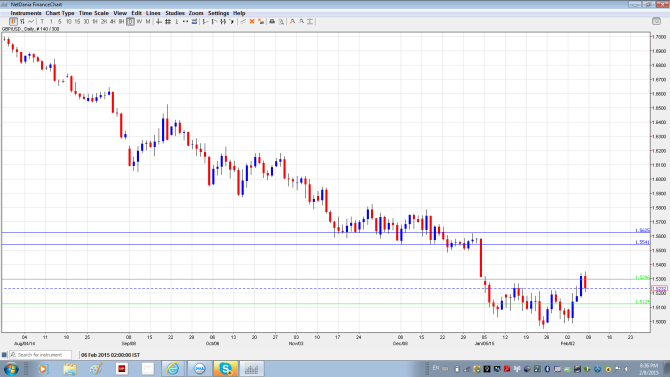Open the media player taskbar icon
670x377 pixels.
coord(43,368)
